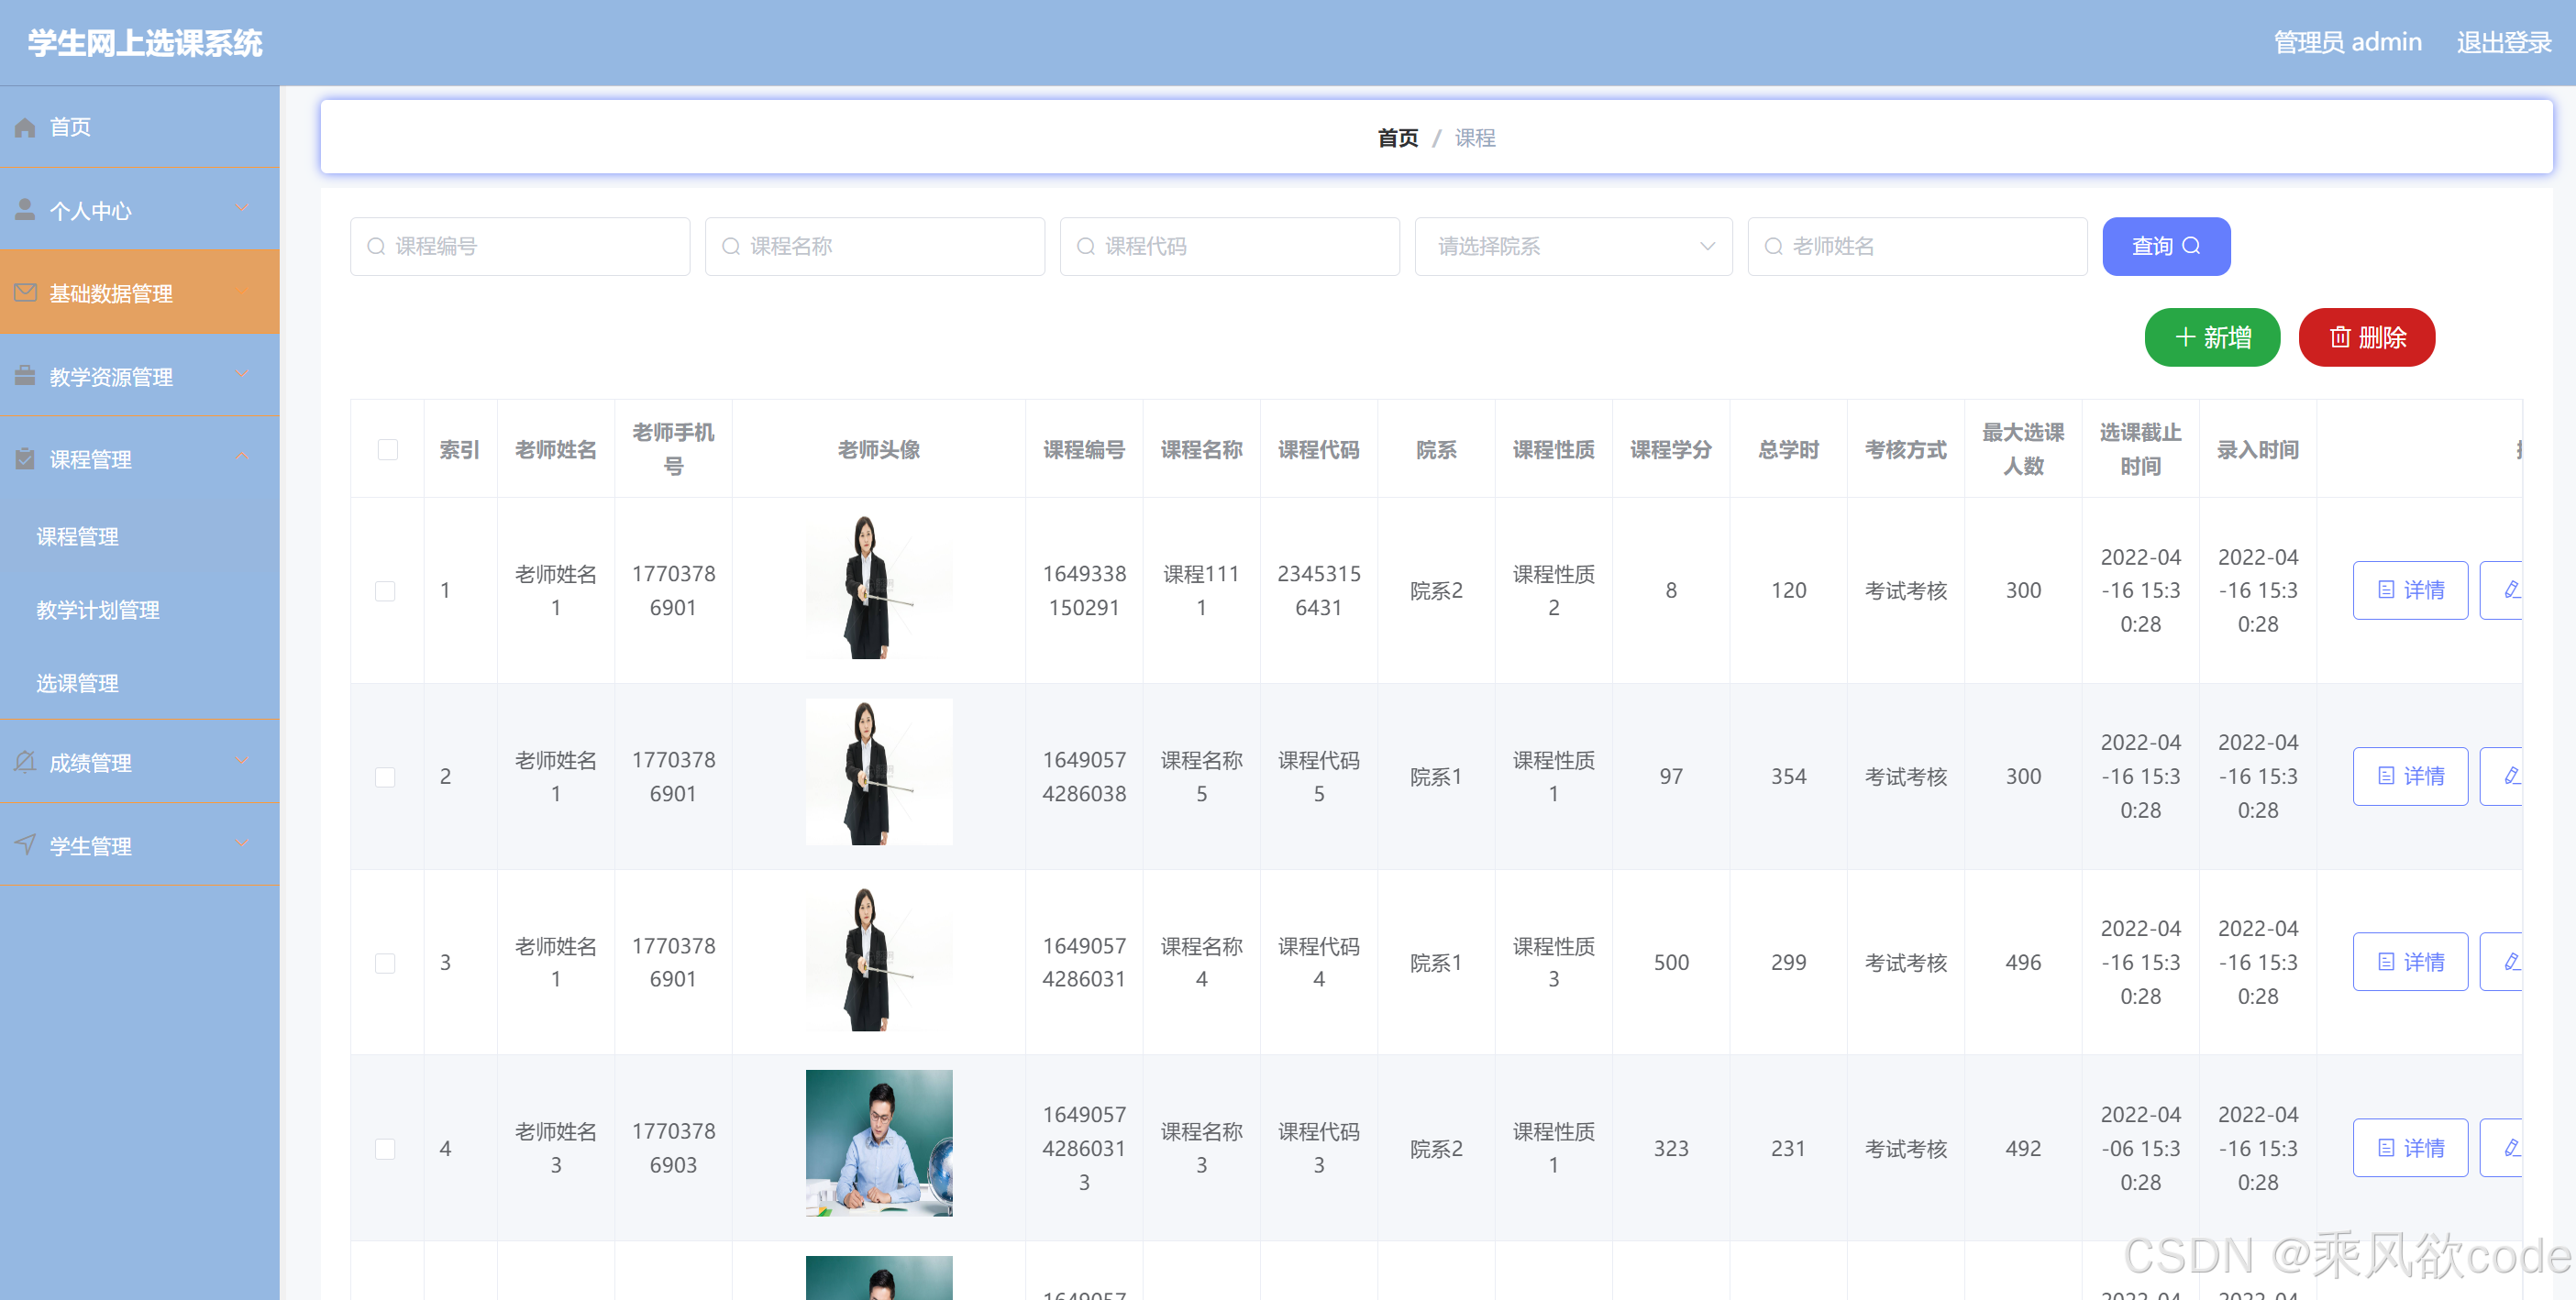The image size is (2576, 1300).
Task: Click the envelope icon for 基础数据管理
Action: (x=26, y=293)
